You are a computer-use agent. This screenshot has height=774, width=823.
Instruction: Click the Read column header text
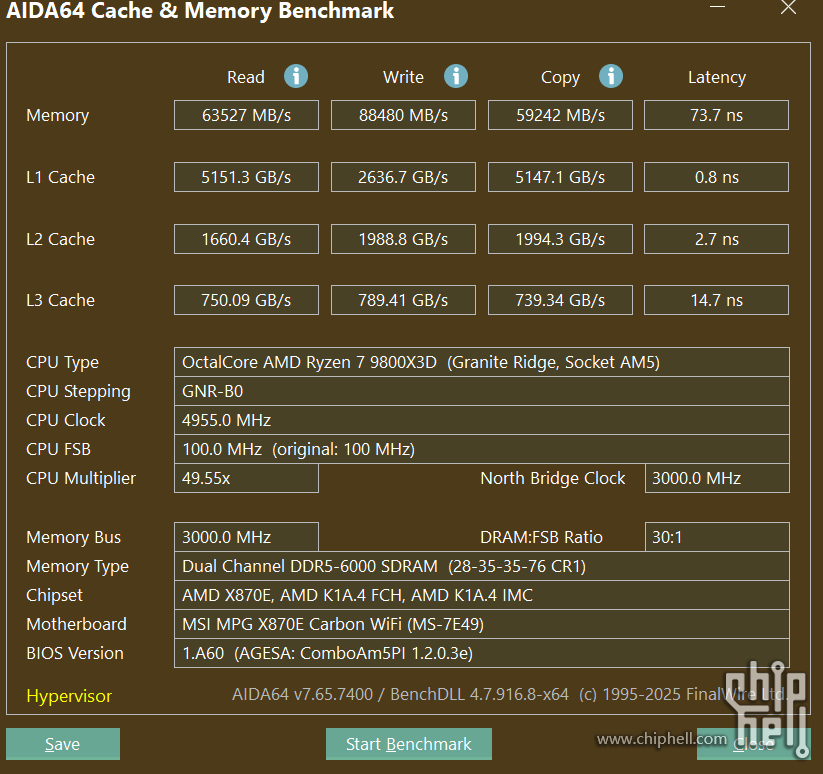click(246, 77)
